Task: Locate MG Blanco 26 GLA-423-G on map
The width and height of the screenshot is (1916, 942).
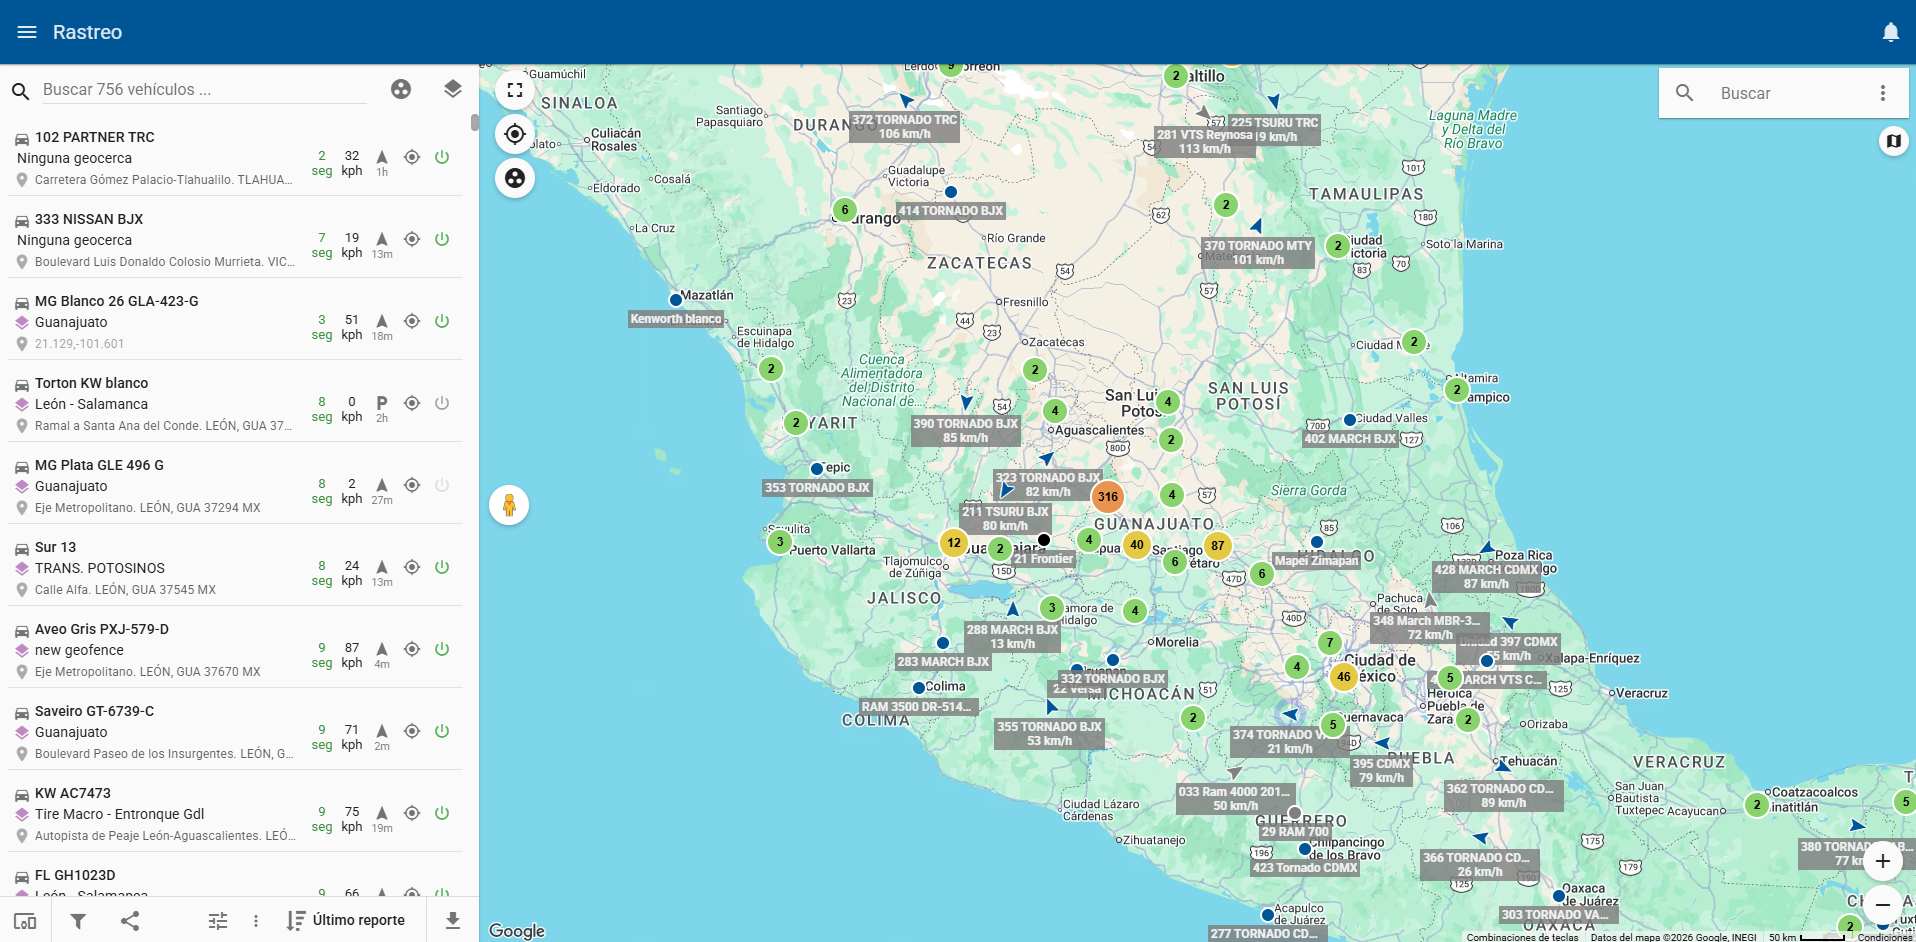Action: pos(412,321)
